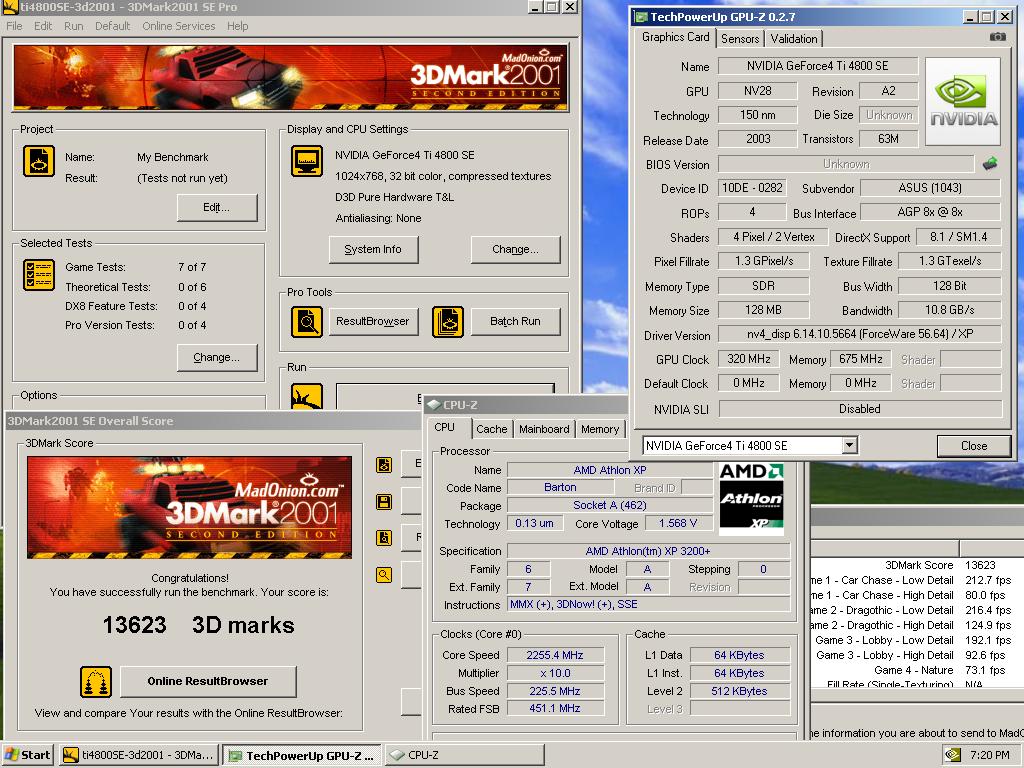Click the System Info button
Screen dimensions: 1024x768
[373, 249]
